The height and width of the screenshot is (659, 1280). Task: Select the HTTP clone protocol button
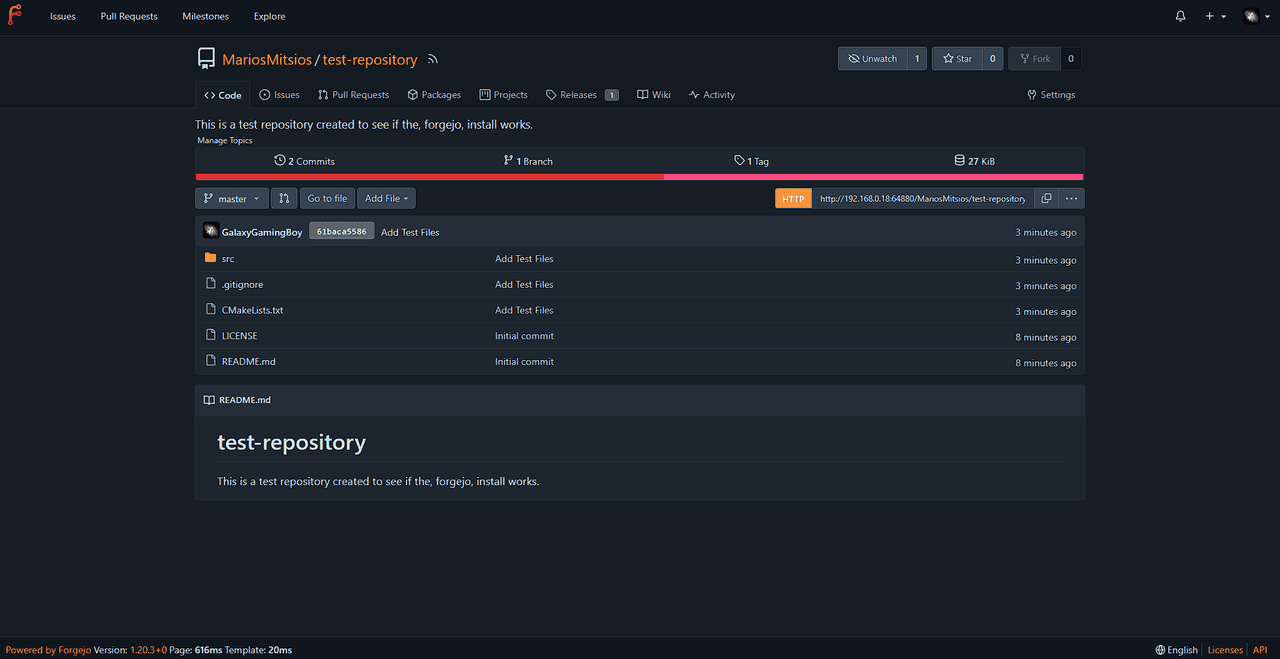pos(792,199)
